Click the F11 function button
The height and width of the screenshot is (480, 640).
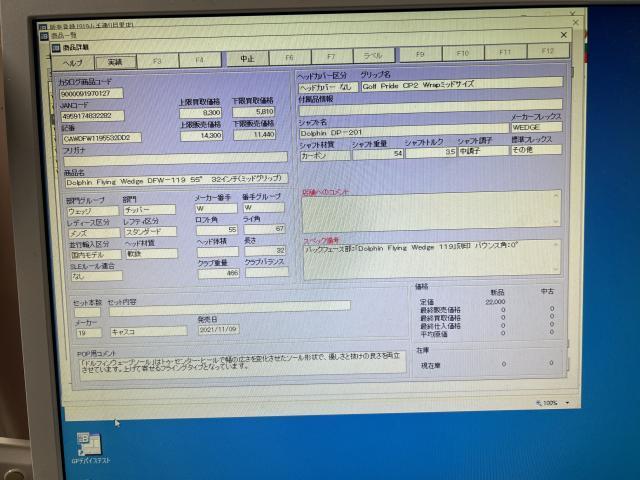(x=505, y=52)
